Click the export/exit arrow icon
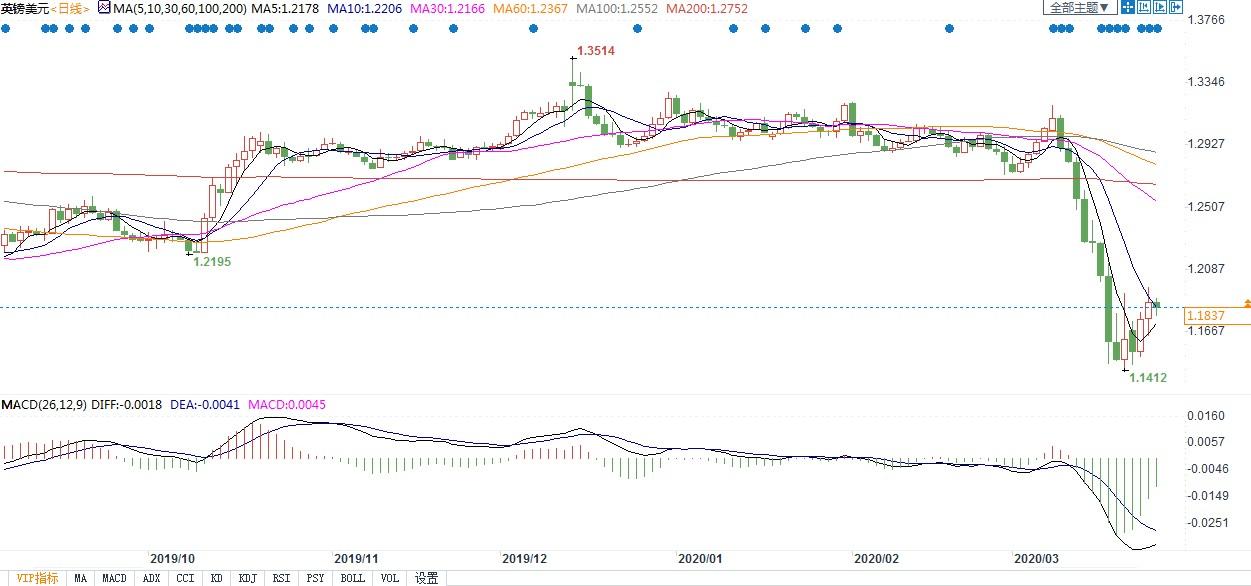Viewport: 1251px width, 586px height. (x=1176, y=7)
